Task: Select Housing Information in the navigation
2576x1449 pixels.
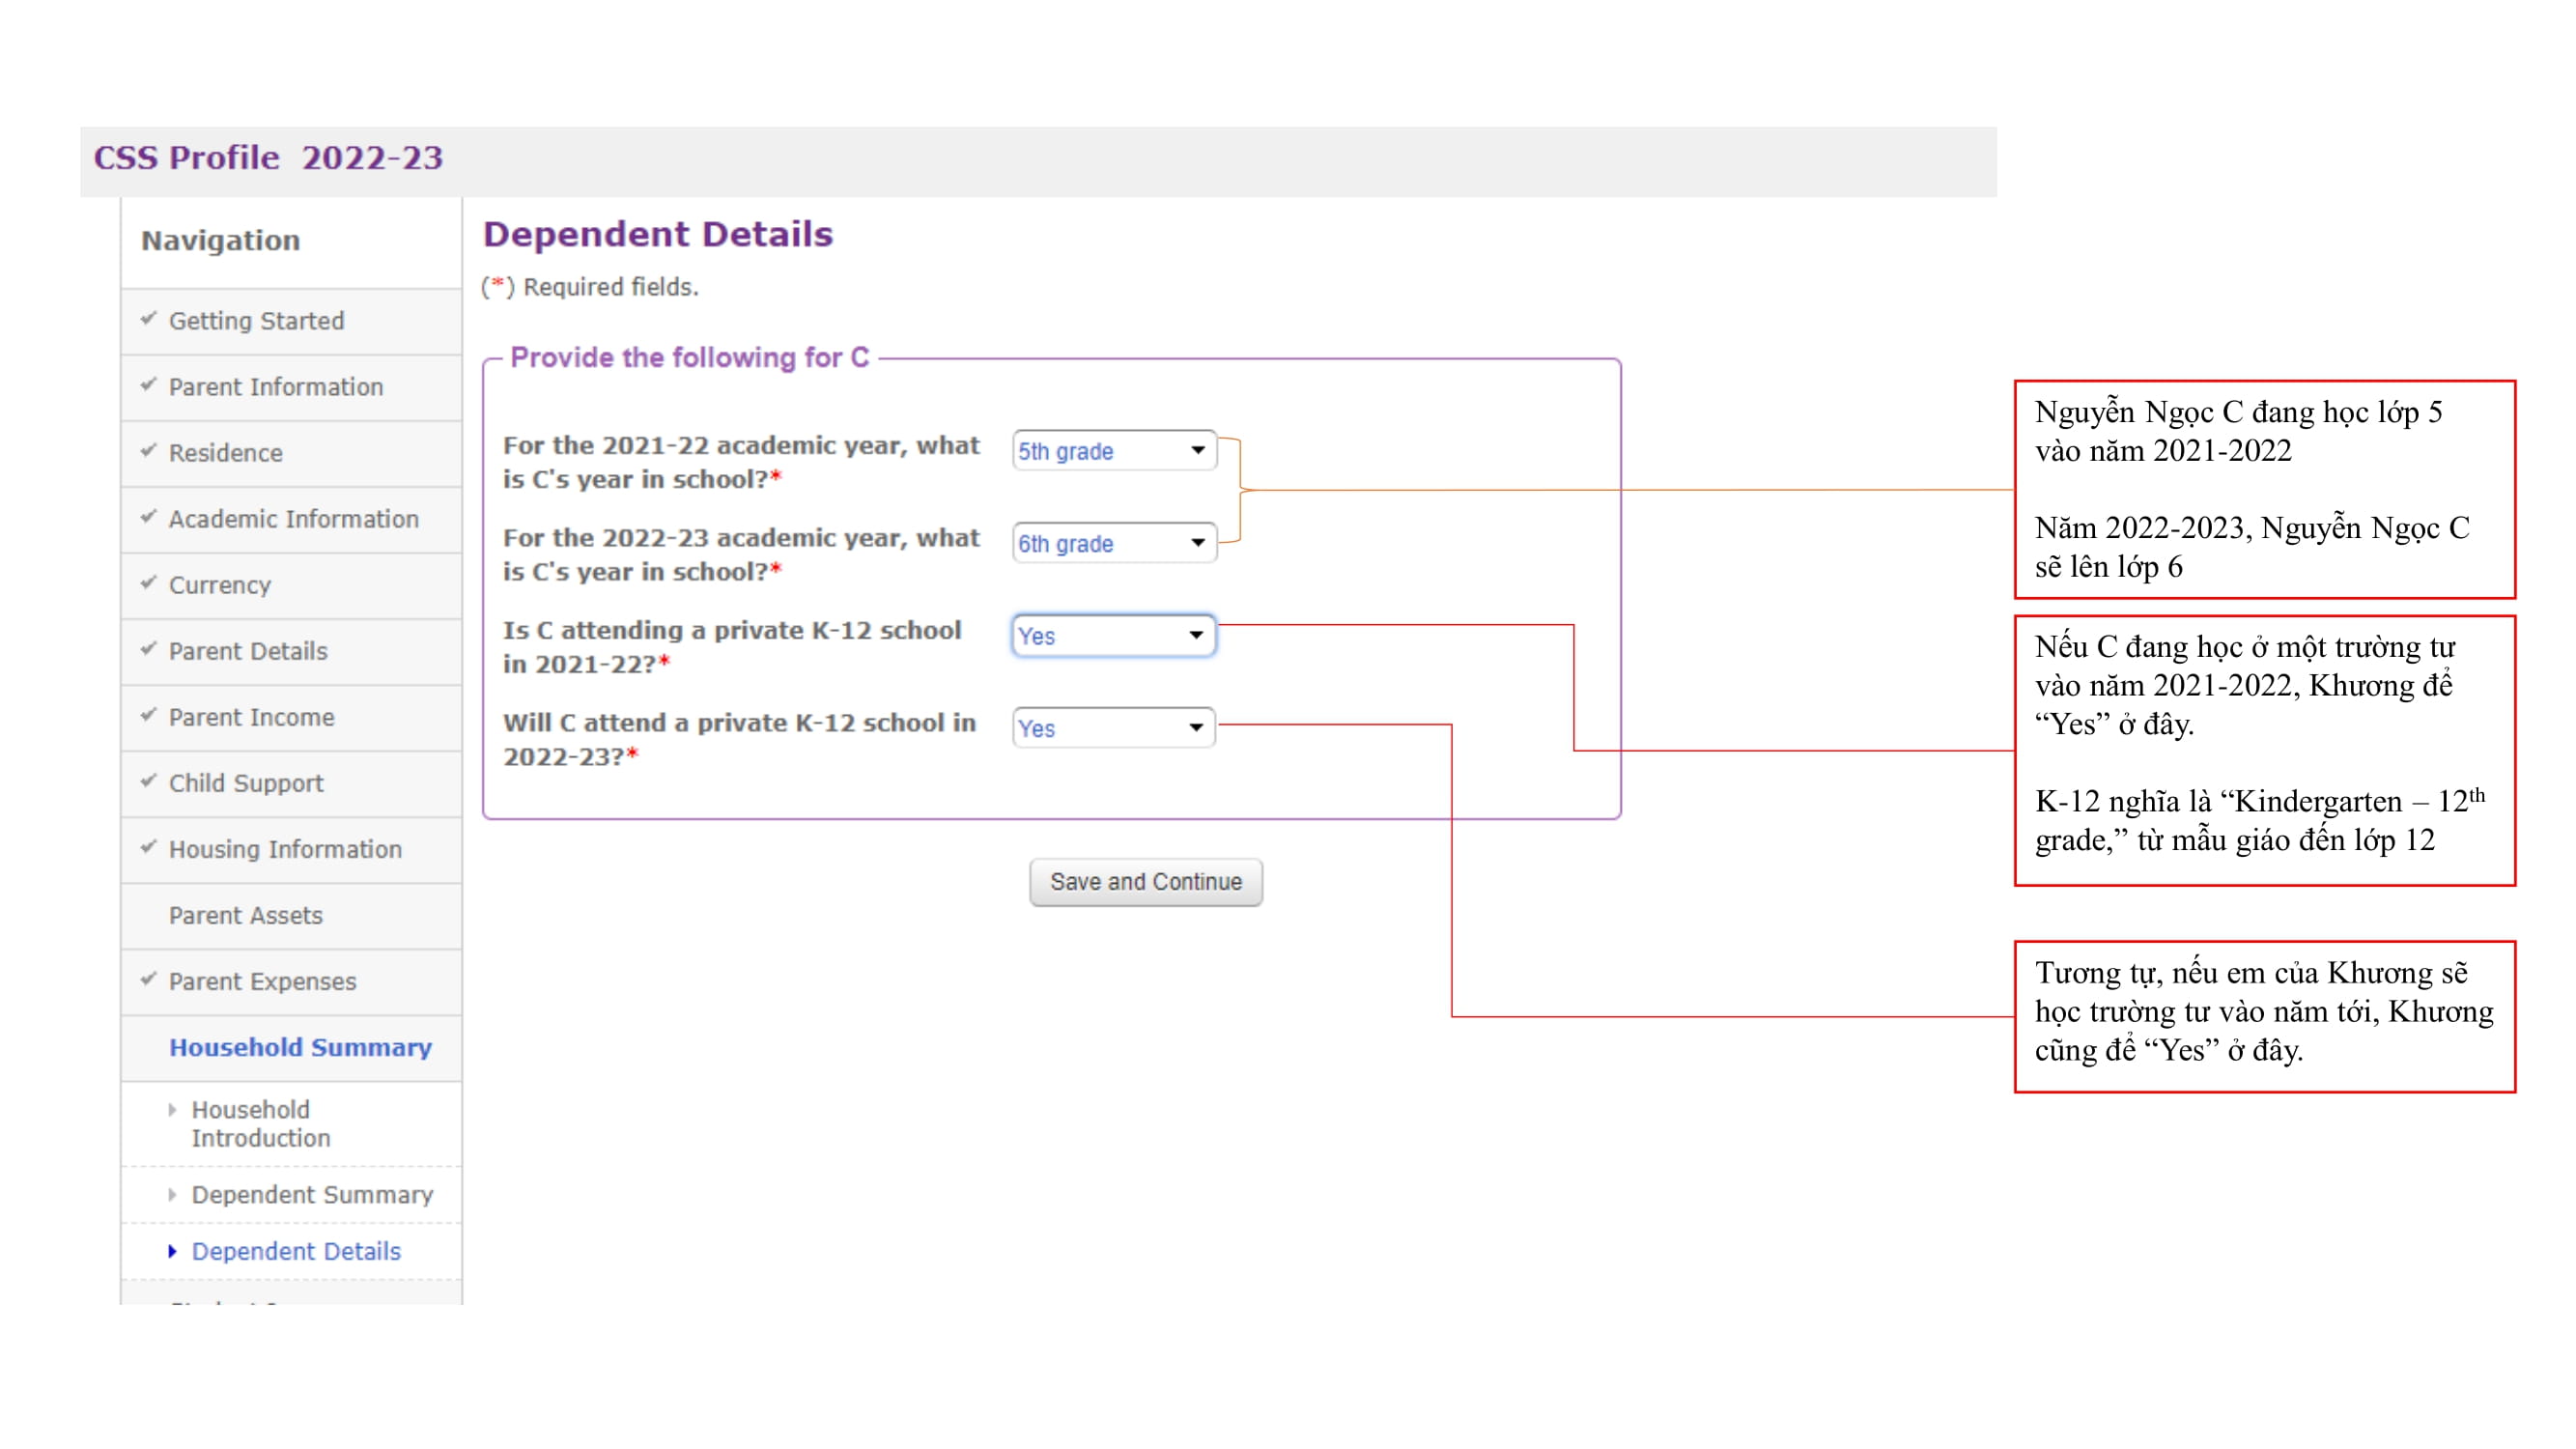Action: click(x=285, y=849)
